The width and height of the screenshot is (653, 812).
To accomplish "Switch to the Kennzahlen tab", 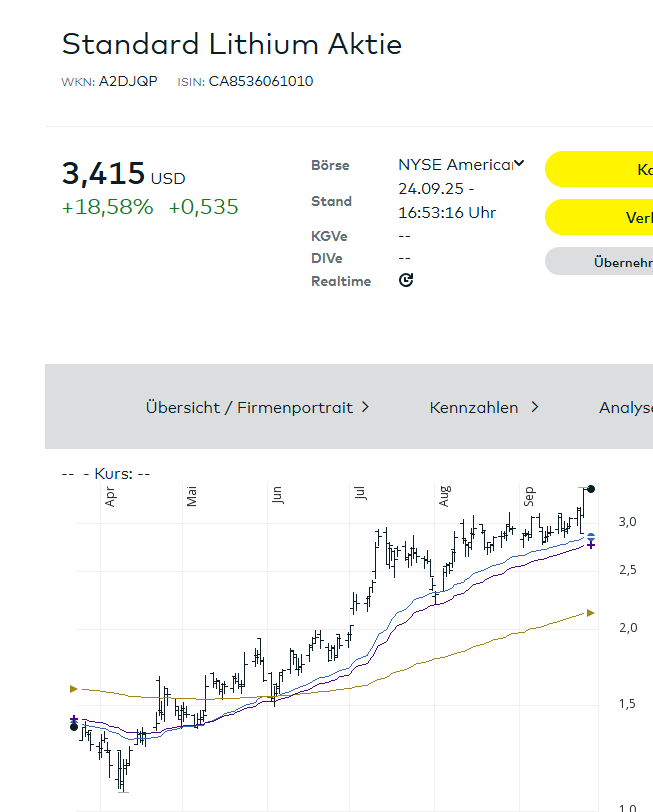I will (474, 408).
